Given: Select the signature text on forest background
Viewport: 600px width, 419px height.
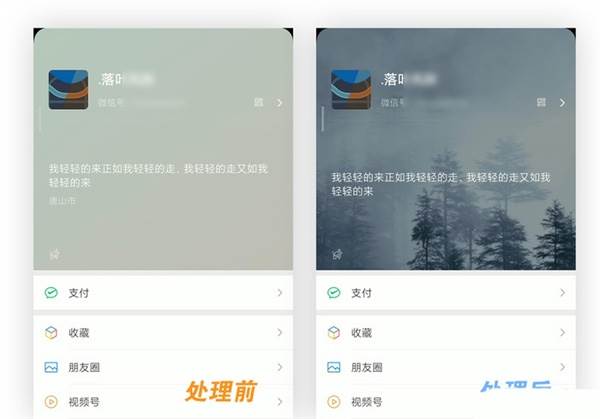Looking at the screenshot, I should point(441,184).
